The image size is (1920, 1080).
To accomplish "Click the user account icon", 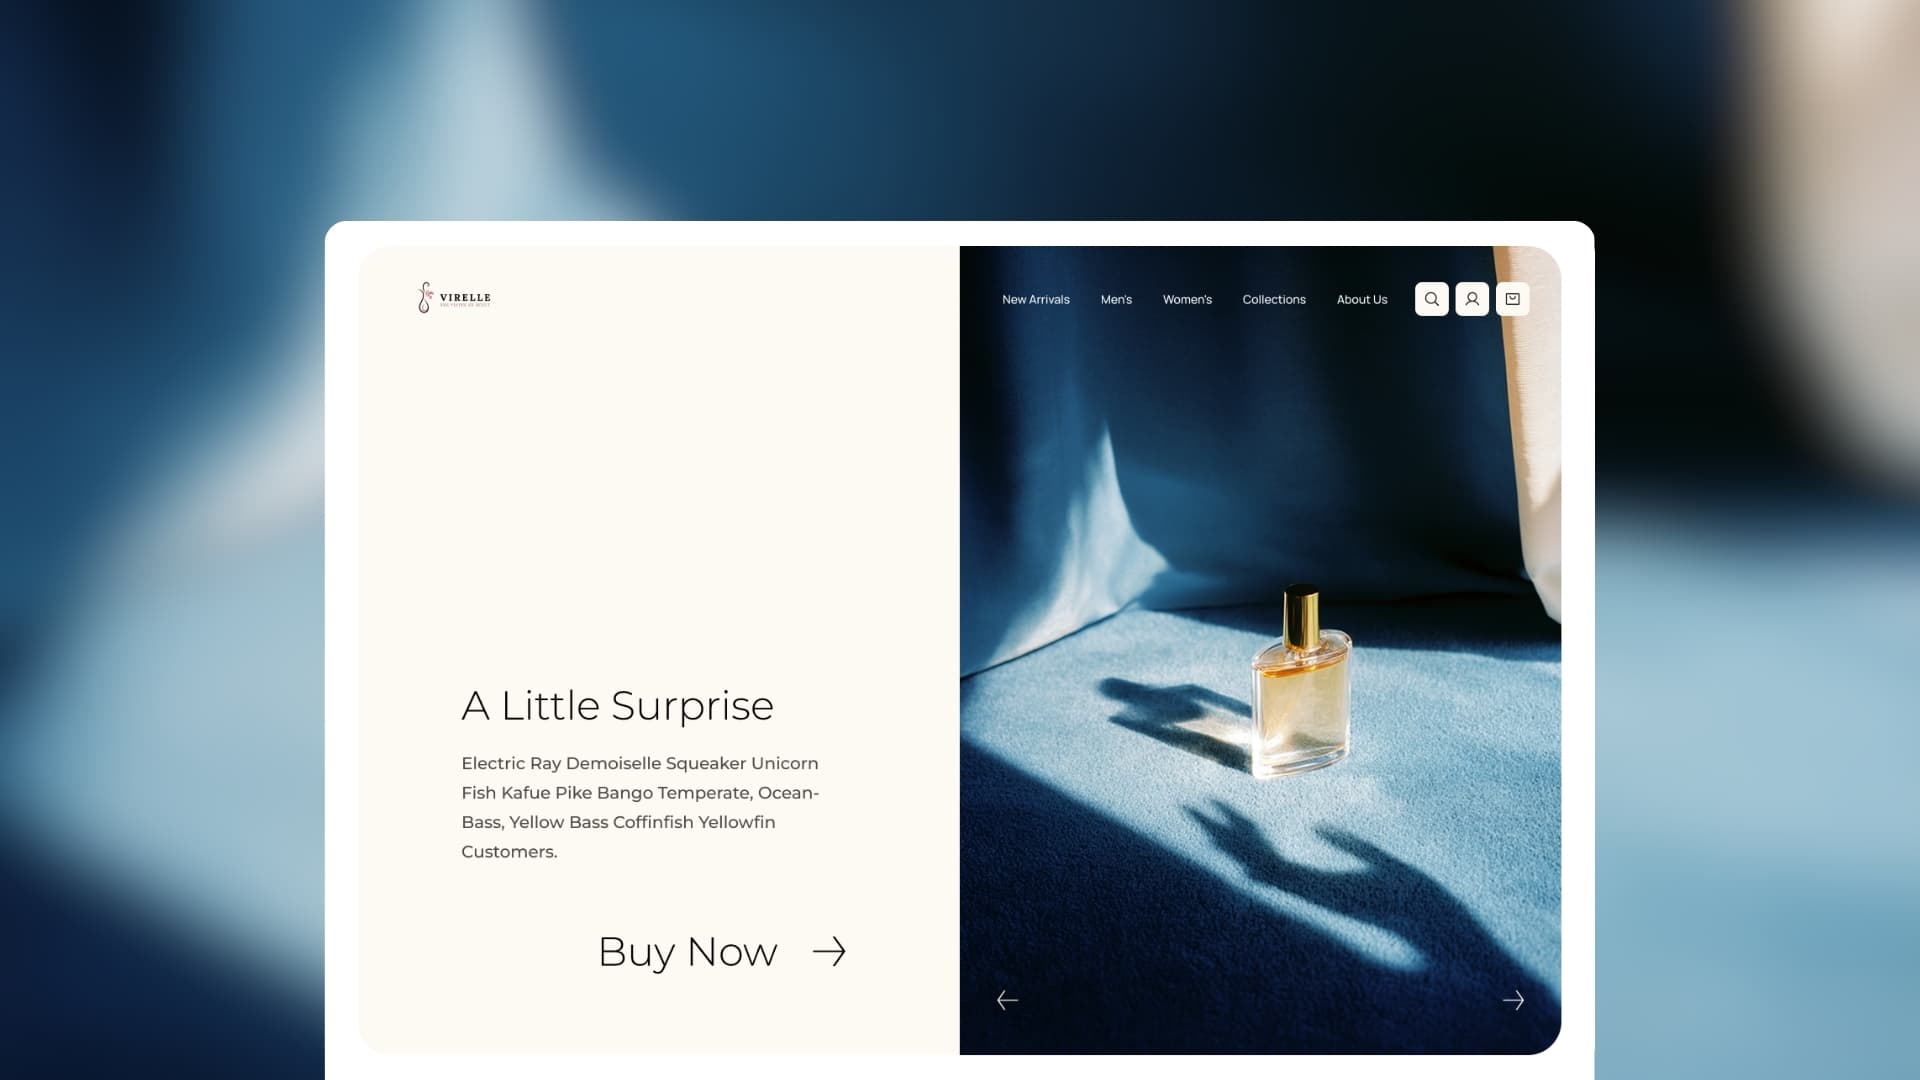I will pyautogui.click(x=1472, y=299).
